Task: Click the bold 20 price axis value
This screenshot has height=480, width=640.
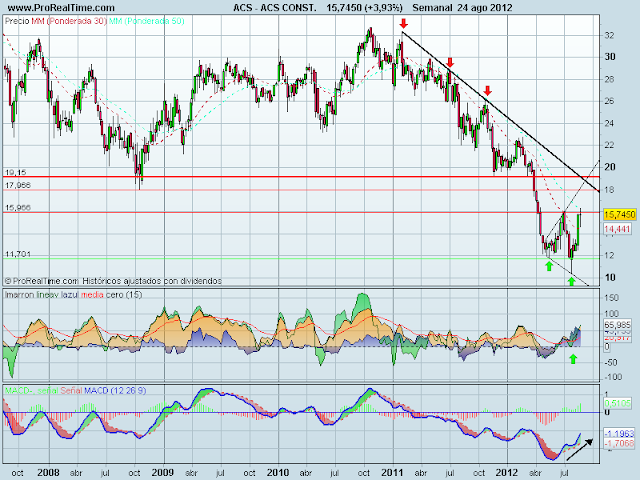Action: tap(610, 167)
